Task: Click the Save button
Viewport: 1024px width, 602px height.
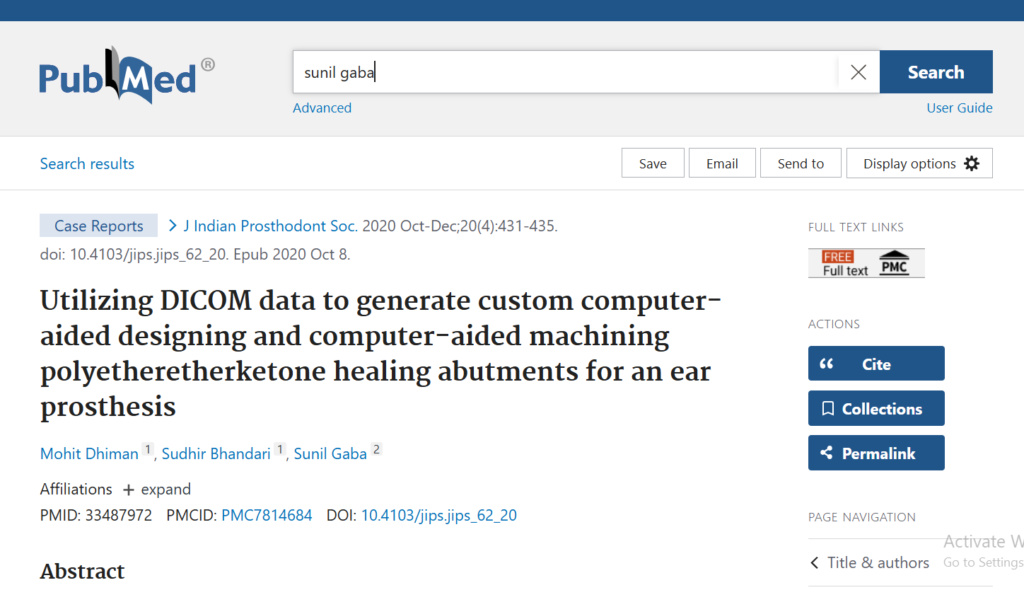Action: pyautogui.click(x=652, y=164)
